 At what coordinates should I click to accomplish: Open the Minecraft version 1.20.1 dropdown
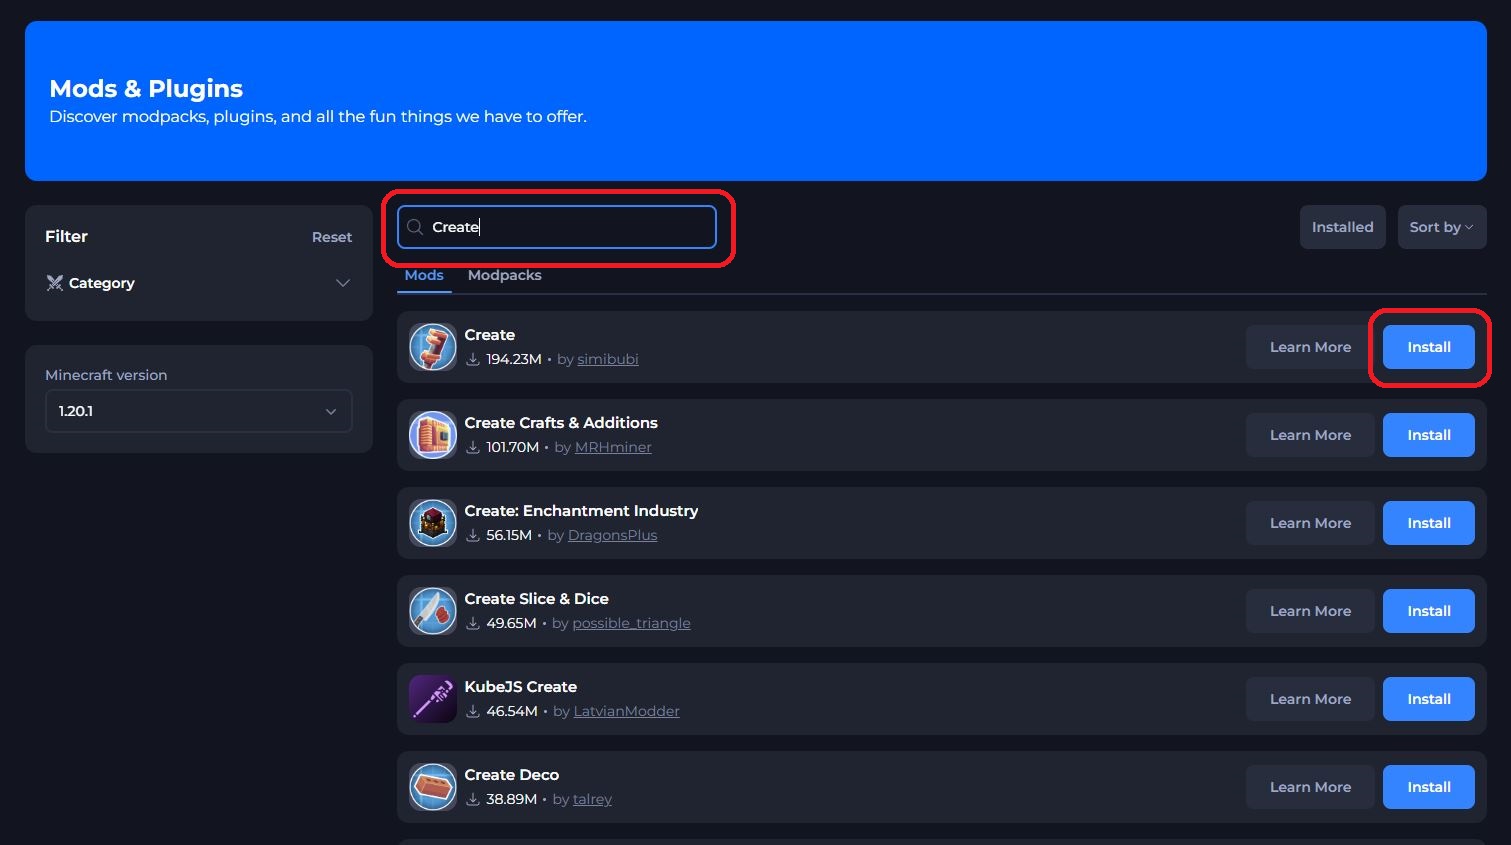[199, 411]
